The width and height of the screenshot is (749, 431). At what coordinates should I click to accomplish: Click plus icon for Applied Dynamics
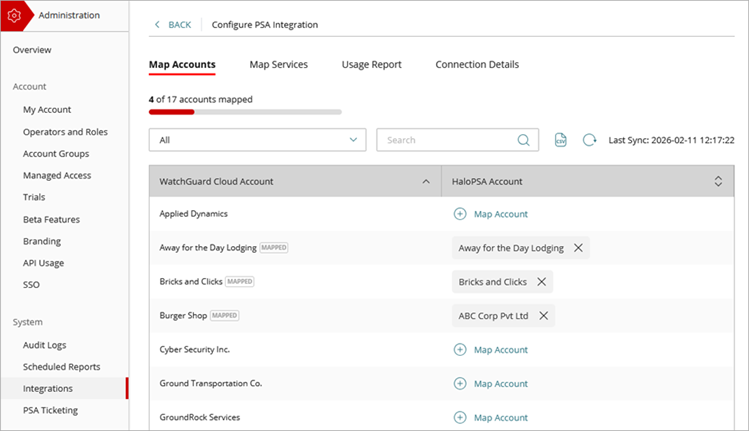coord(460,214)
